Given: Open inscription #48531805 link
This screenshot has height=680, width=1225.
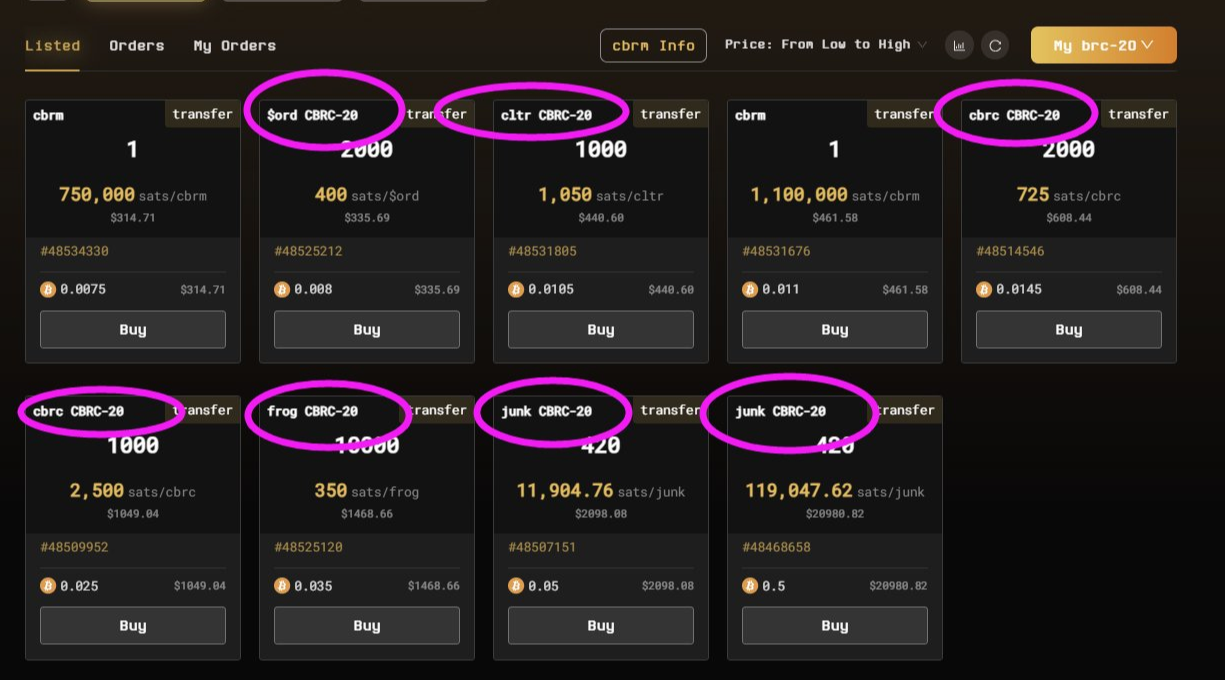Looking at the screenshot, I should pyautogui.click(x=542, y=251).
